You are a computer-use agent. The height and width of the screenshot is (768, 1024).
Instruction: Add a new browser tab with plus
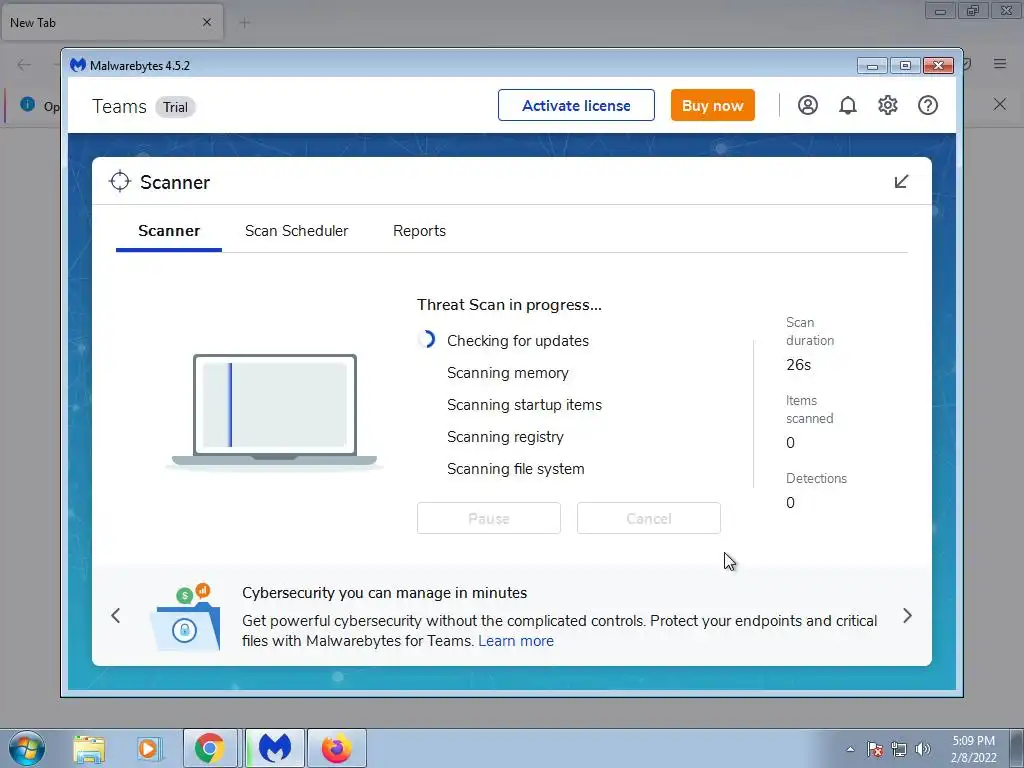point(245,23)
